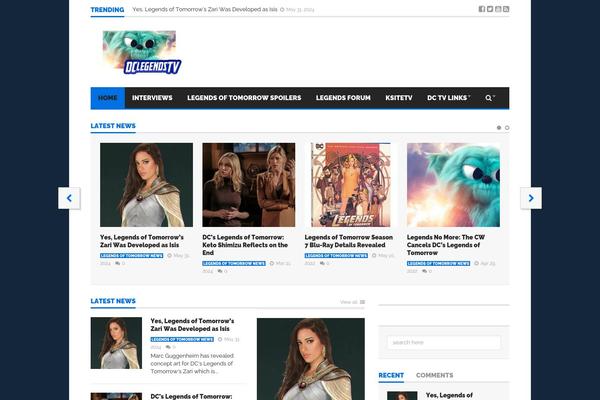Viewport: 600px width, 400px height.
Task: Click category tag under Legends No More card
Action: tap(439, 263)
